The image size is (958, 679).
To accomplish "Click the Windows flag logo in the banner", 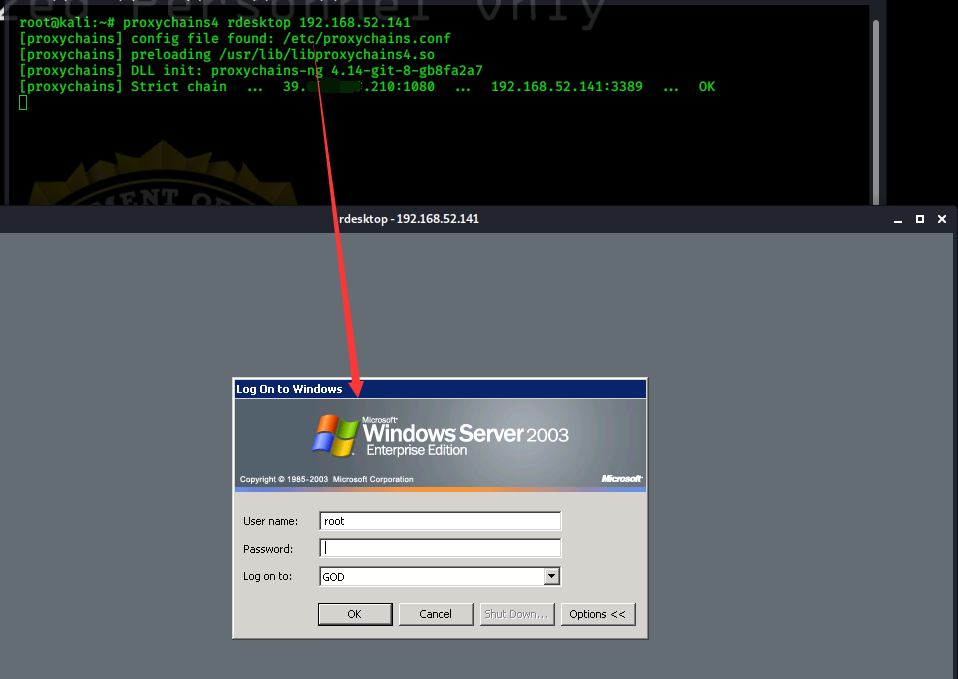I will click(335, 435).
